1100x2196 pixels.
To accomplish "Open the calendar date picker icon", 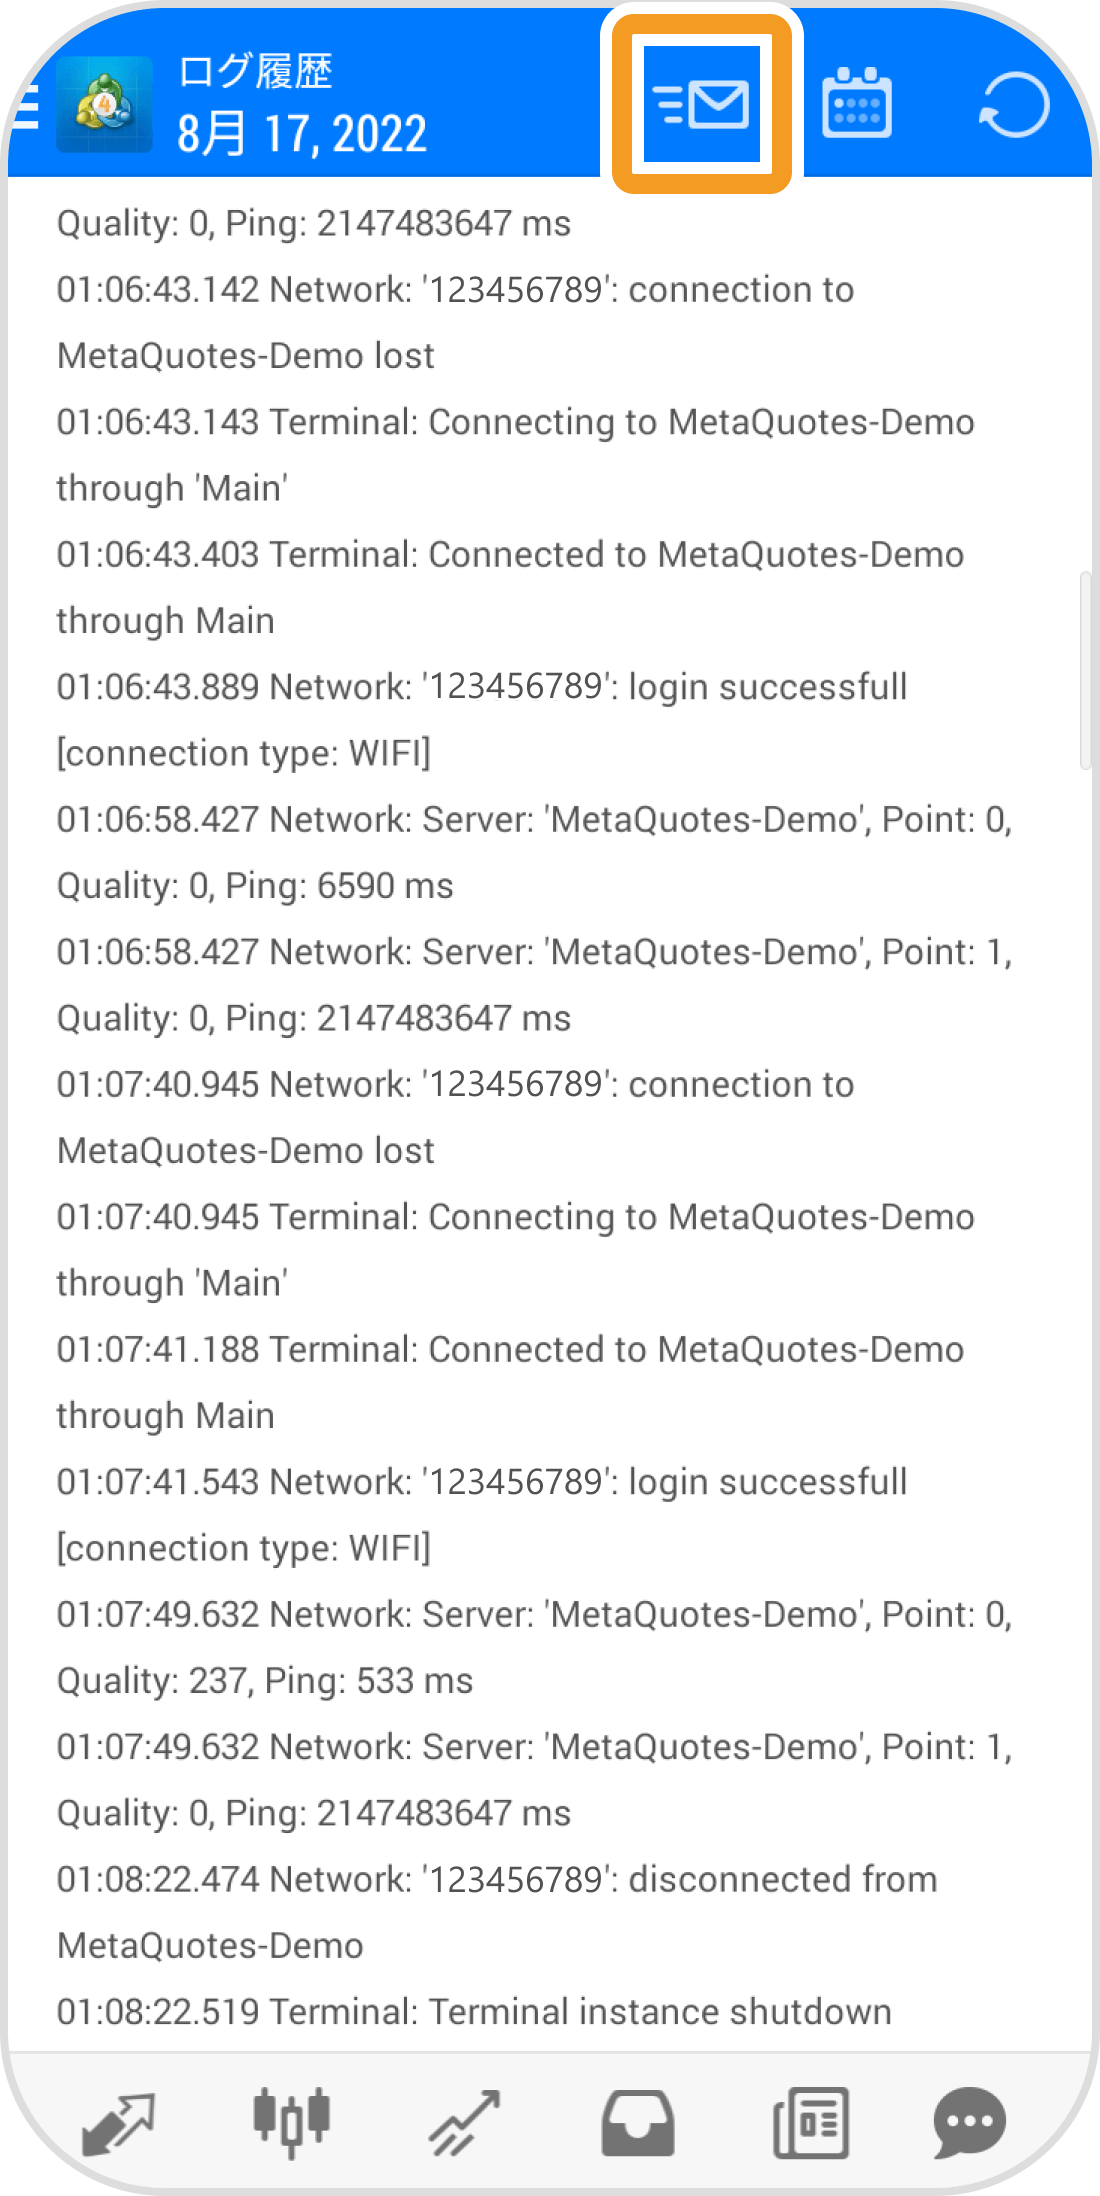I will 856,103.
